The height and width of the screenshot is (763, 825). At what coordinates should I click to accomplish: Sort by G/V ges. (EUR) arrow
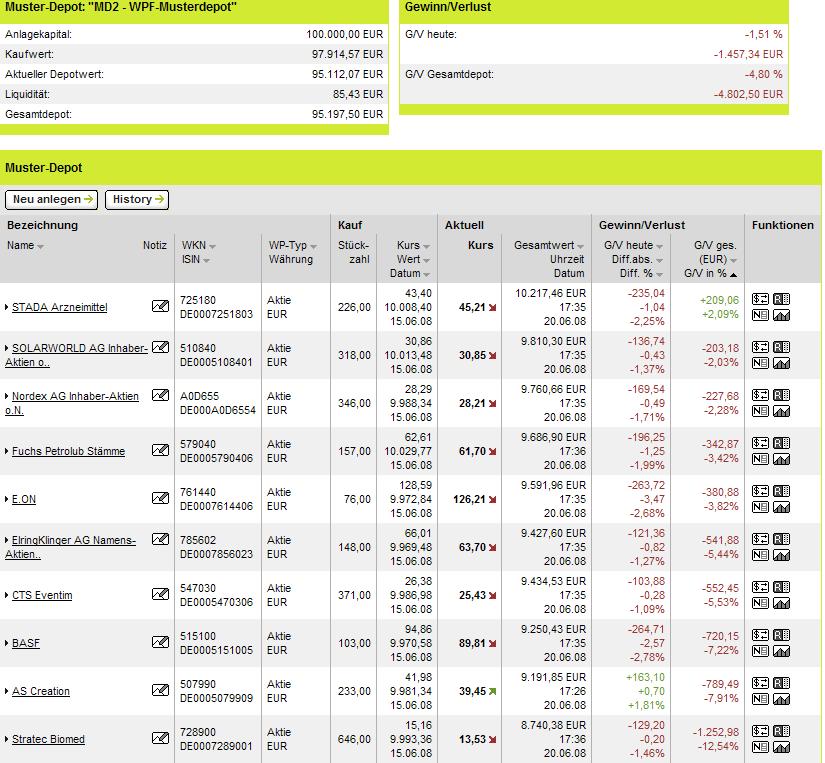click(x=733, y=260)
